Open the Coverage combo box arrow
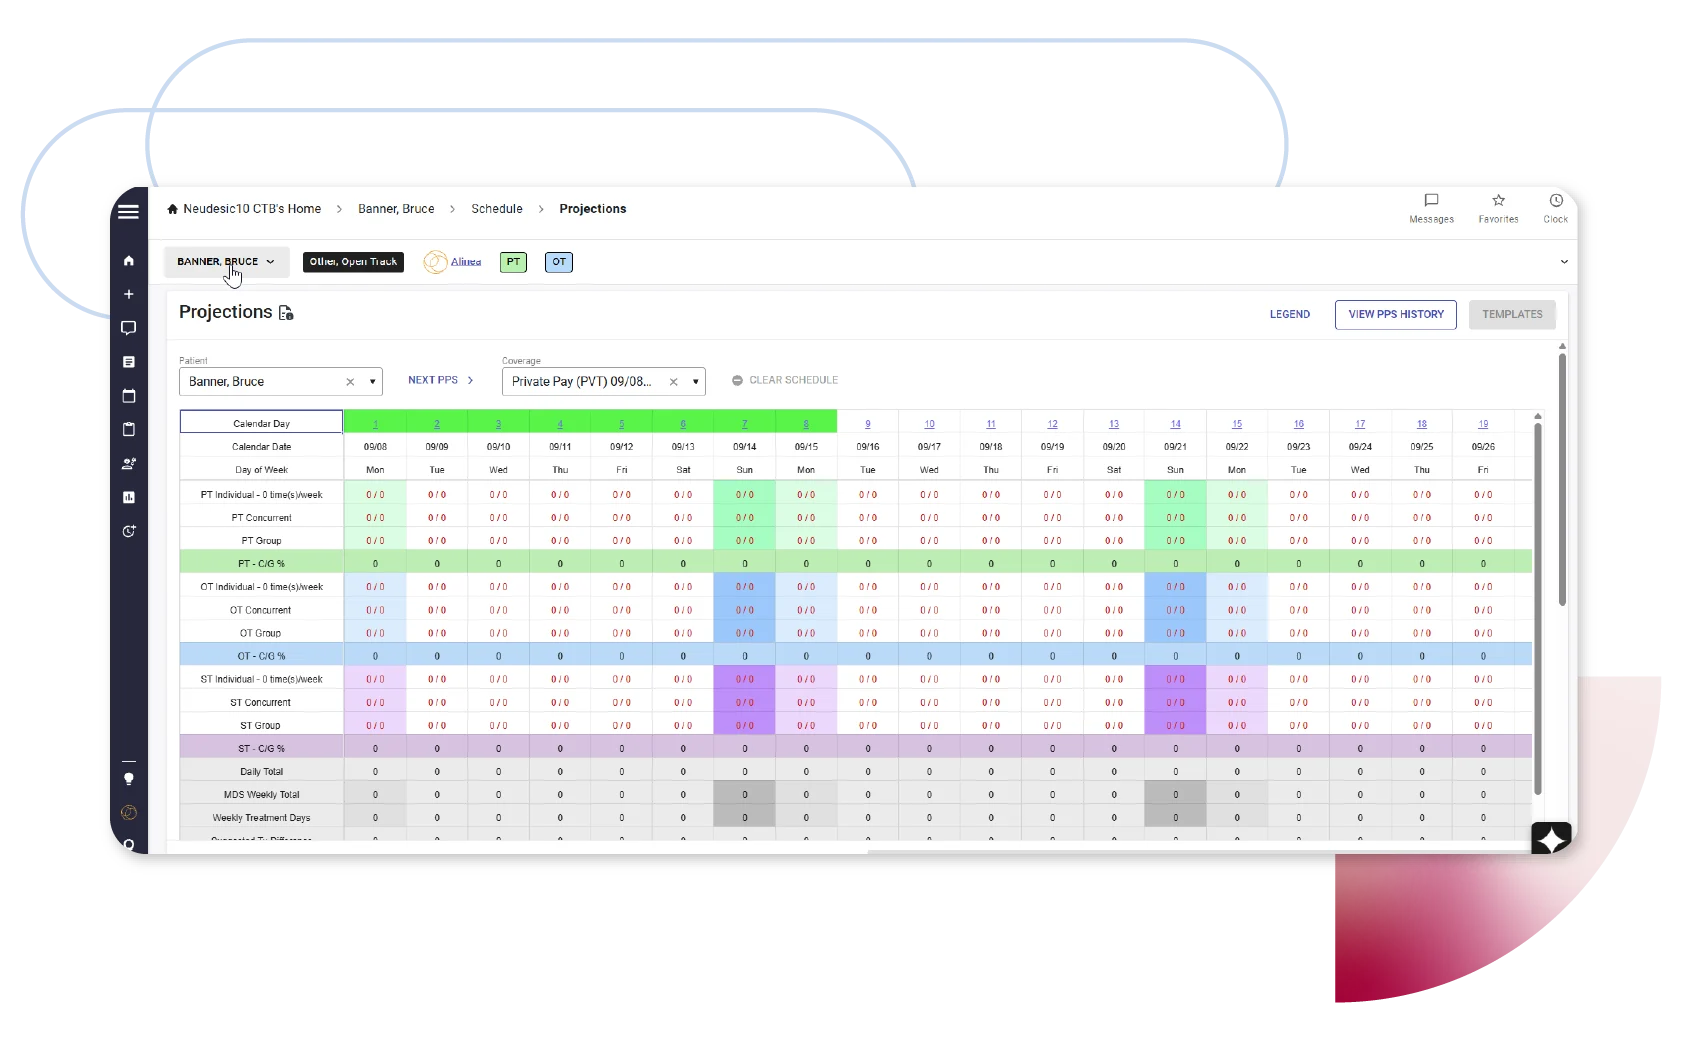Viewport: 1691px width, 1040px height. [695, 382]
